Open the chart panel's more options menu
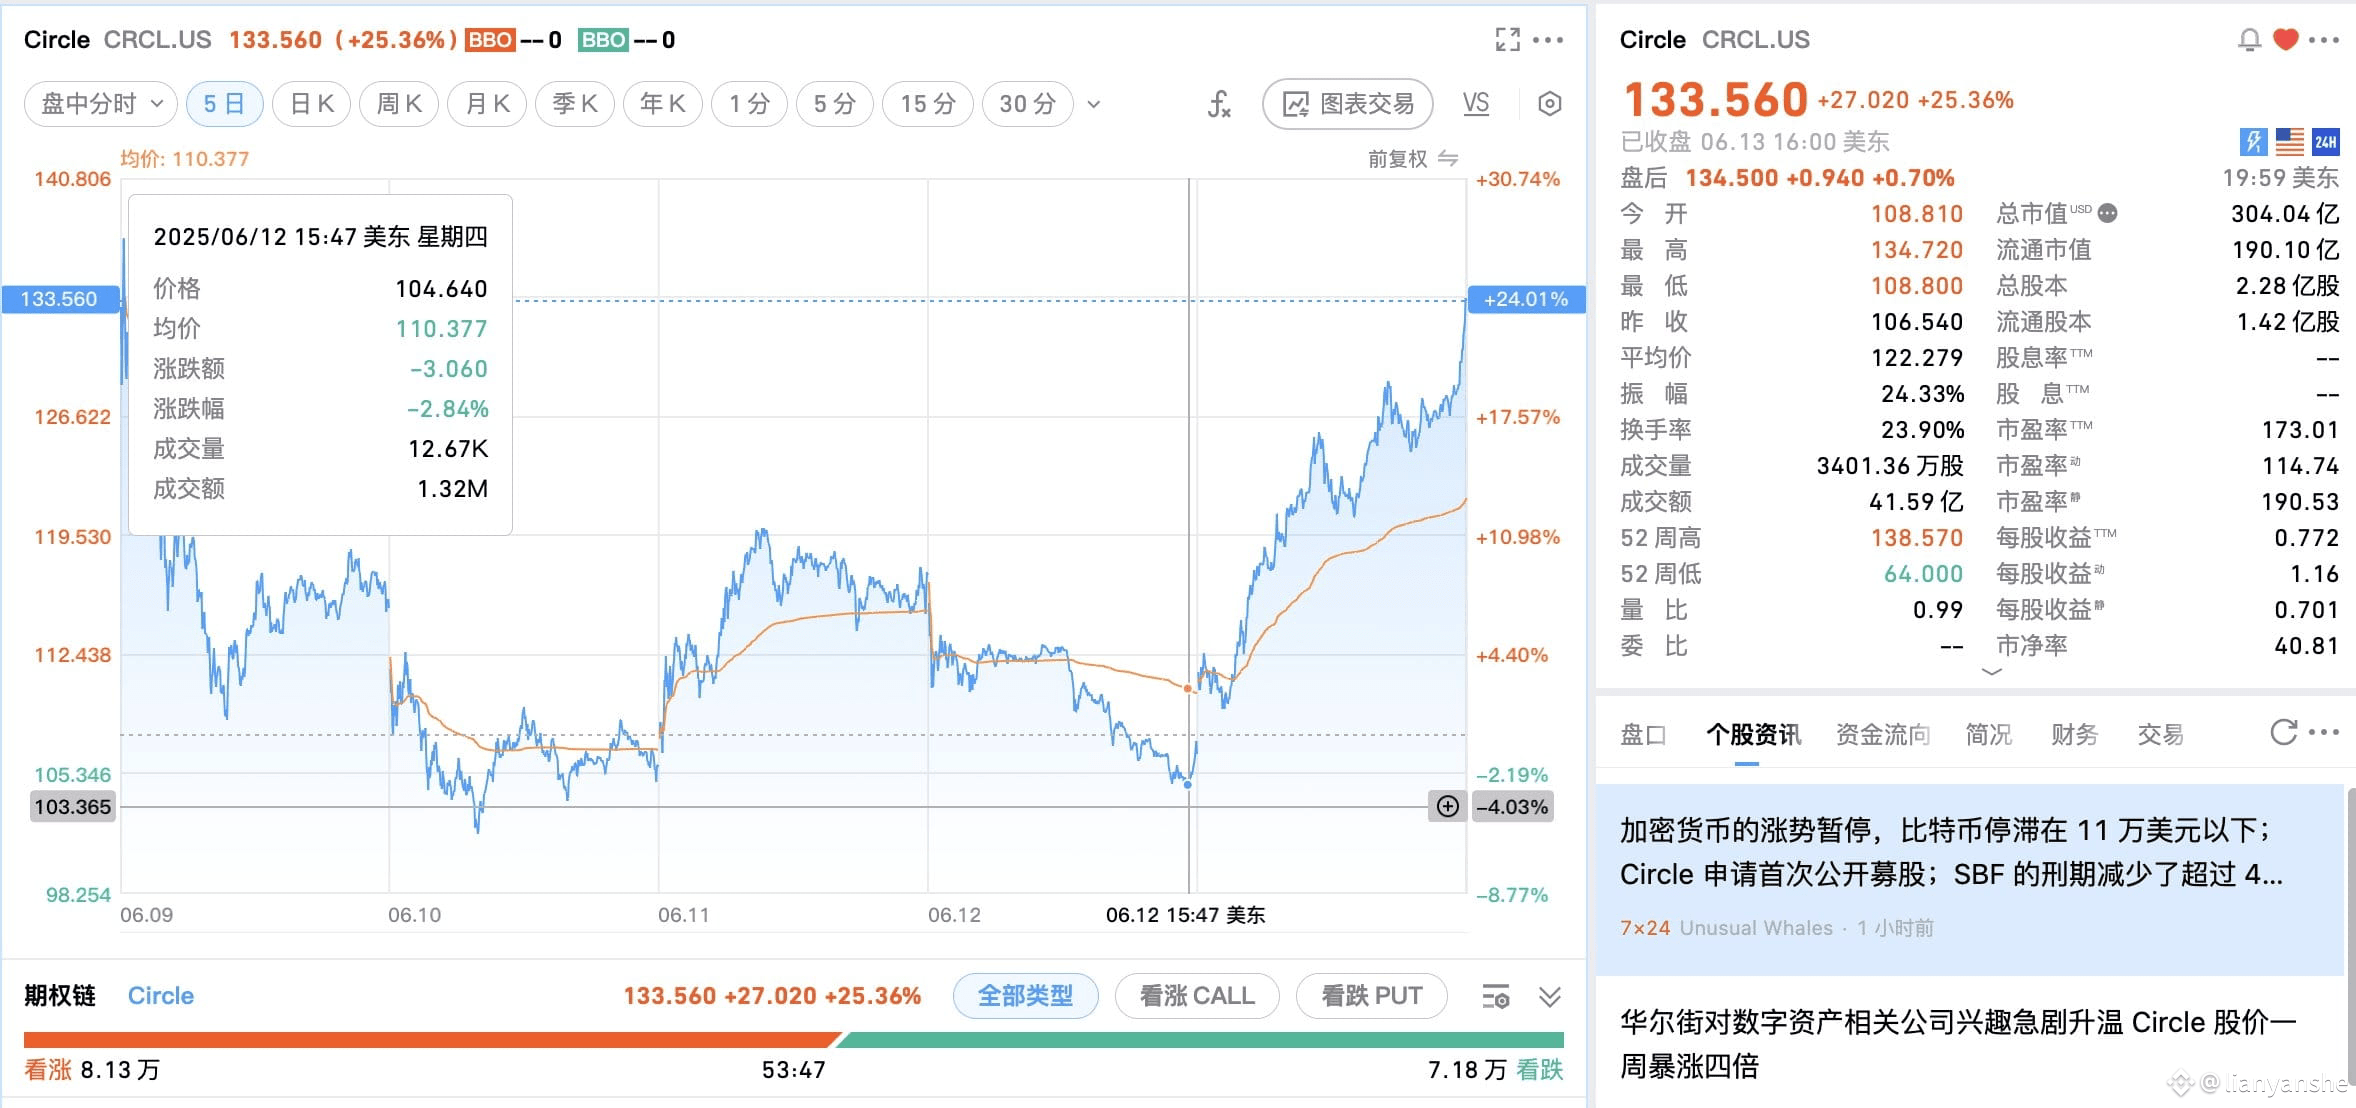 click(1548, 40)
